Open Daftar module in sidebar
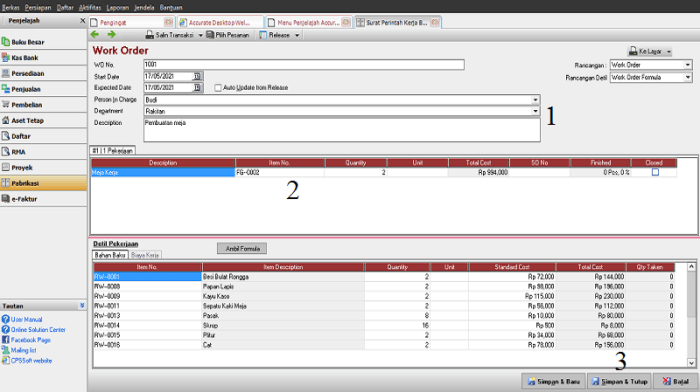This screenshot has width=700, height=392. [x=43, y=136]
